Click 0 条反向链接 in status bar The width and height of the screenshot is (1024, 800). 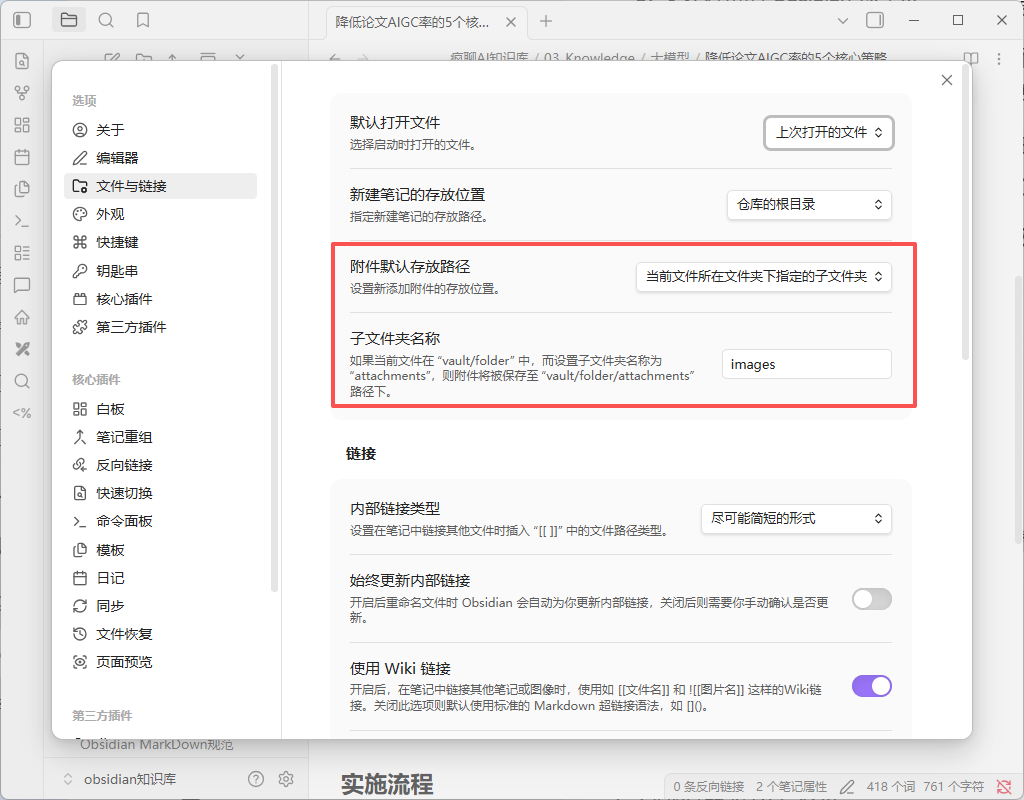click(x=709, y=786)
